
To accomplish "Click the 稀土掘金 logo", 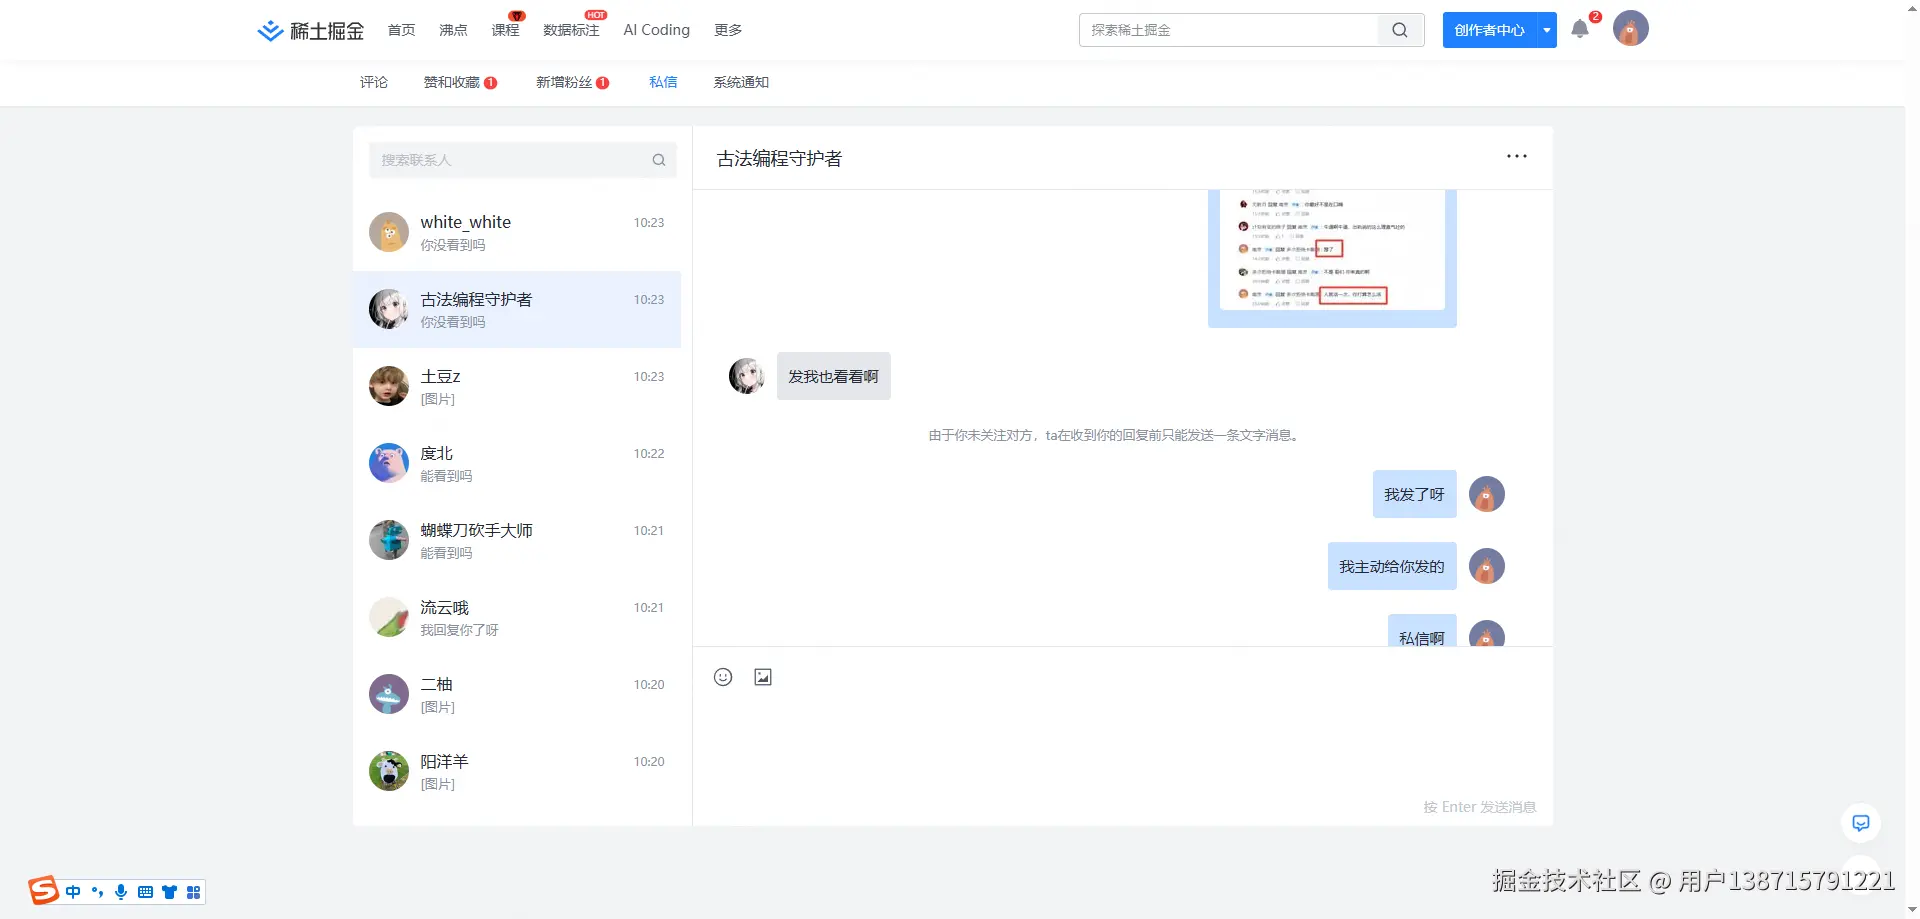I will coord(309,29).
